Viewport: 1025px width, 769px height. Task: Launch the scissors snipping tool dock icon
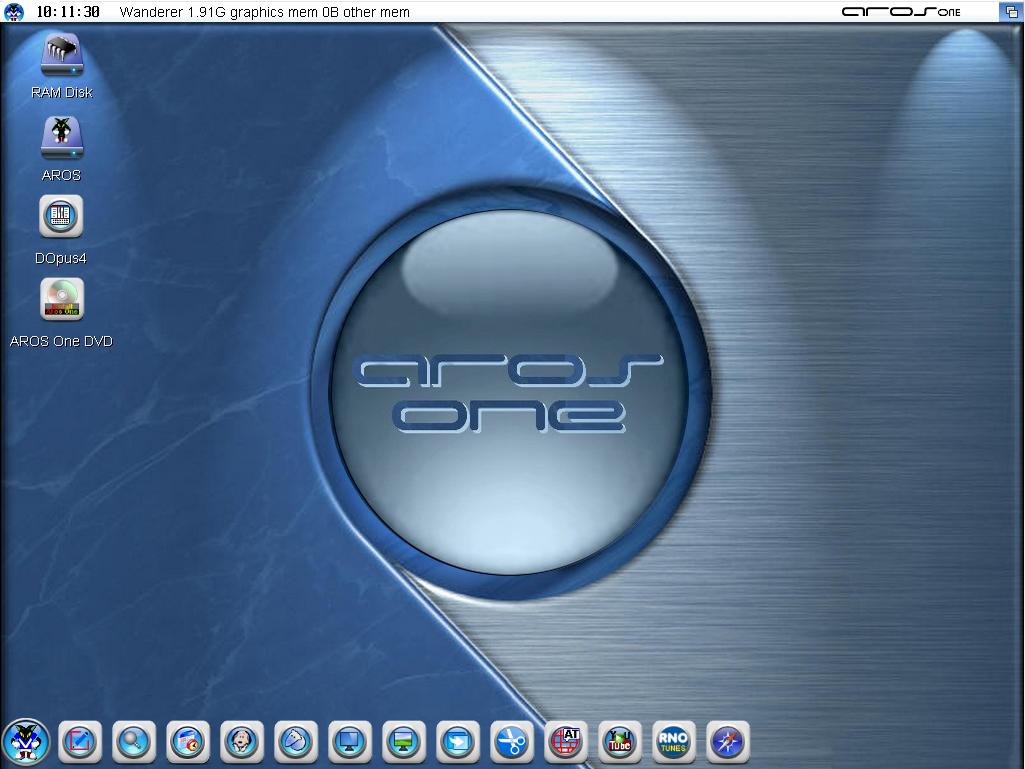coord(512,742)
